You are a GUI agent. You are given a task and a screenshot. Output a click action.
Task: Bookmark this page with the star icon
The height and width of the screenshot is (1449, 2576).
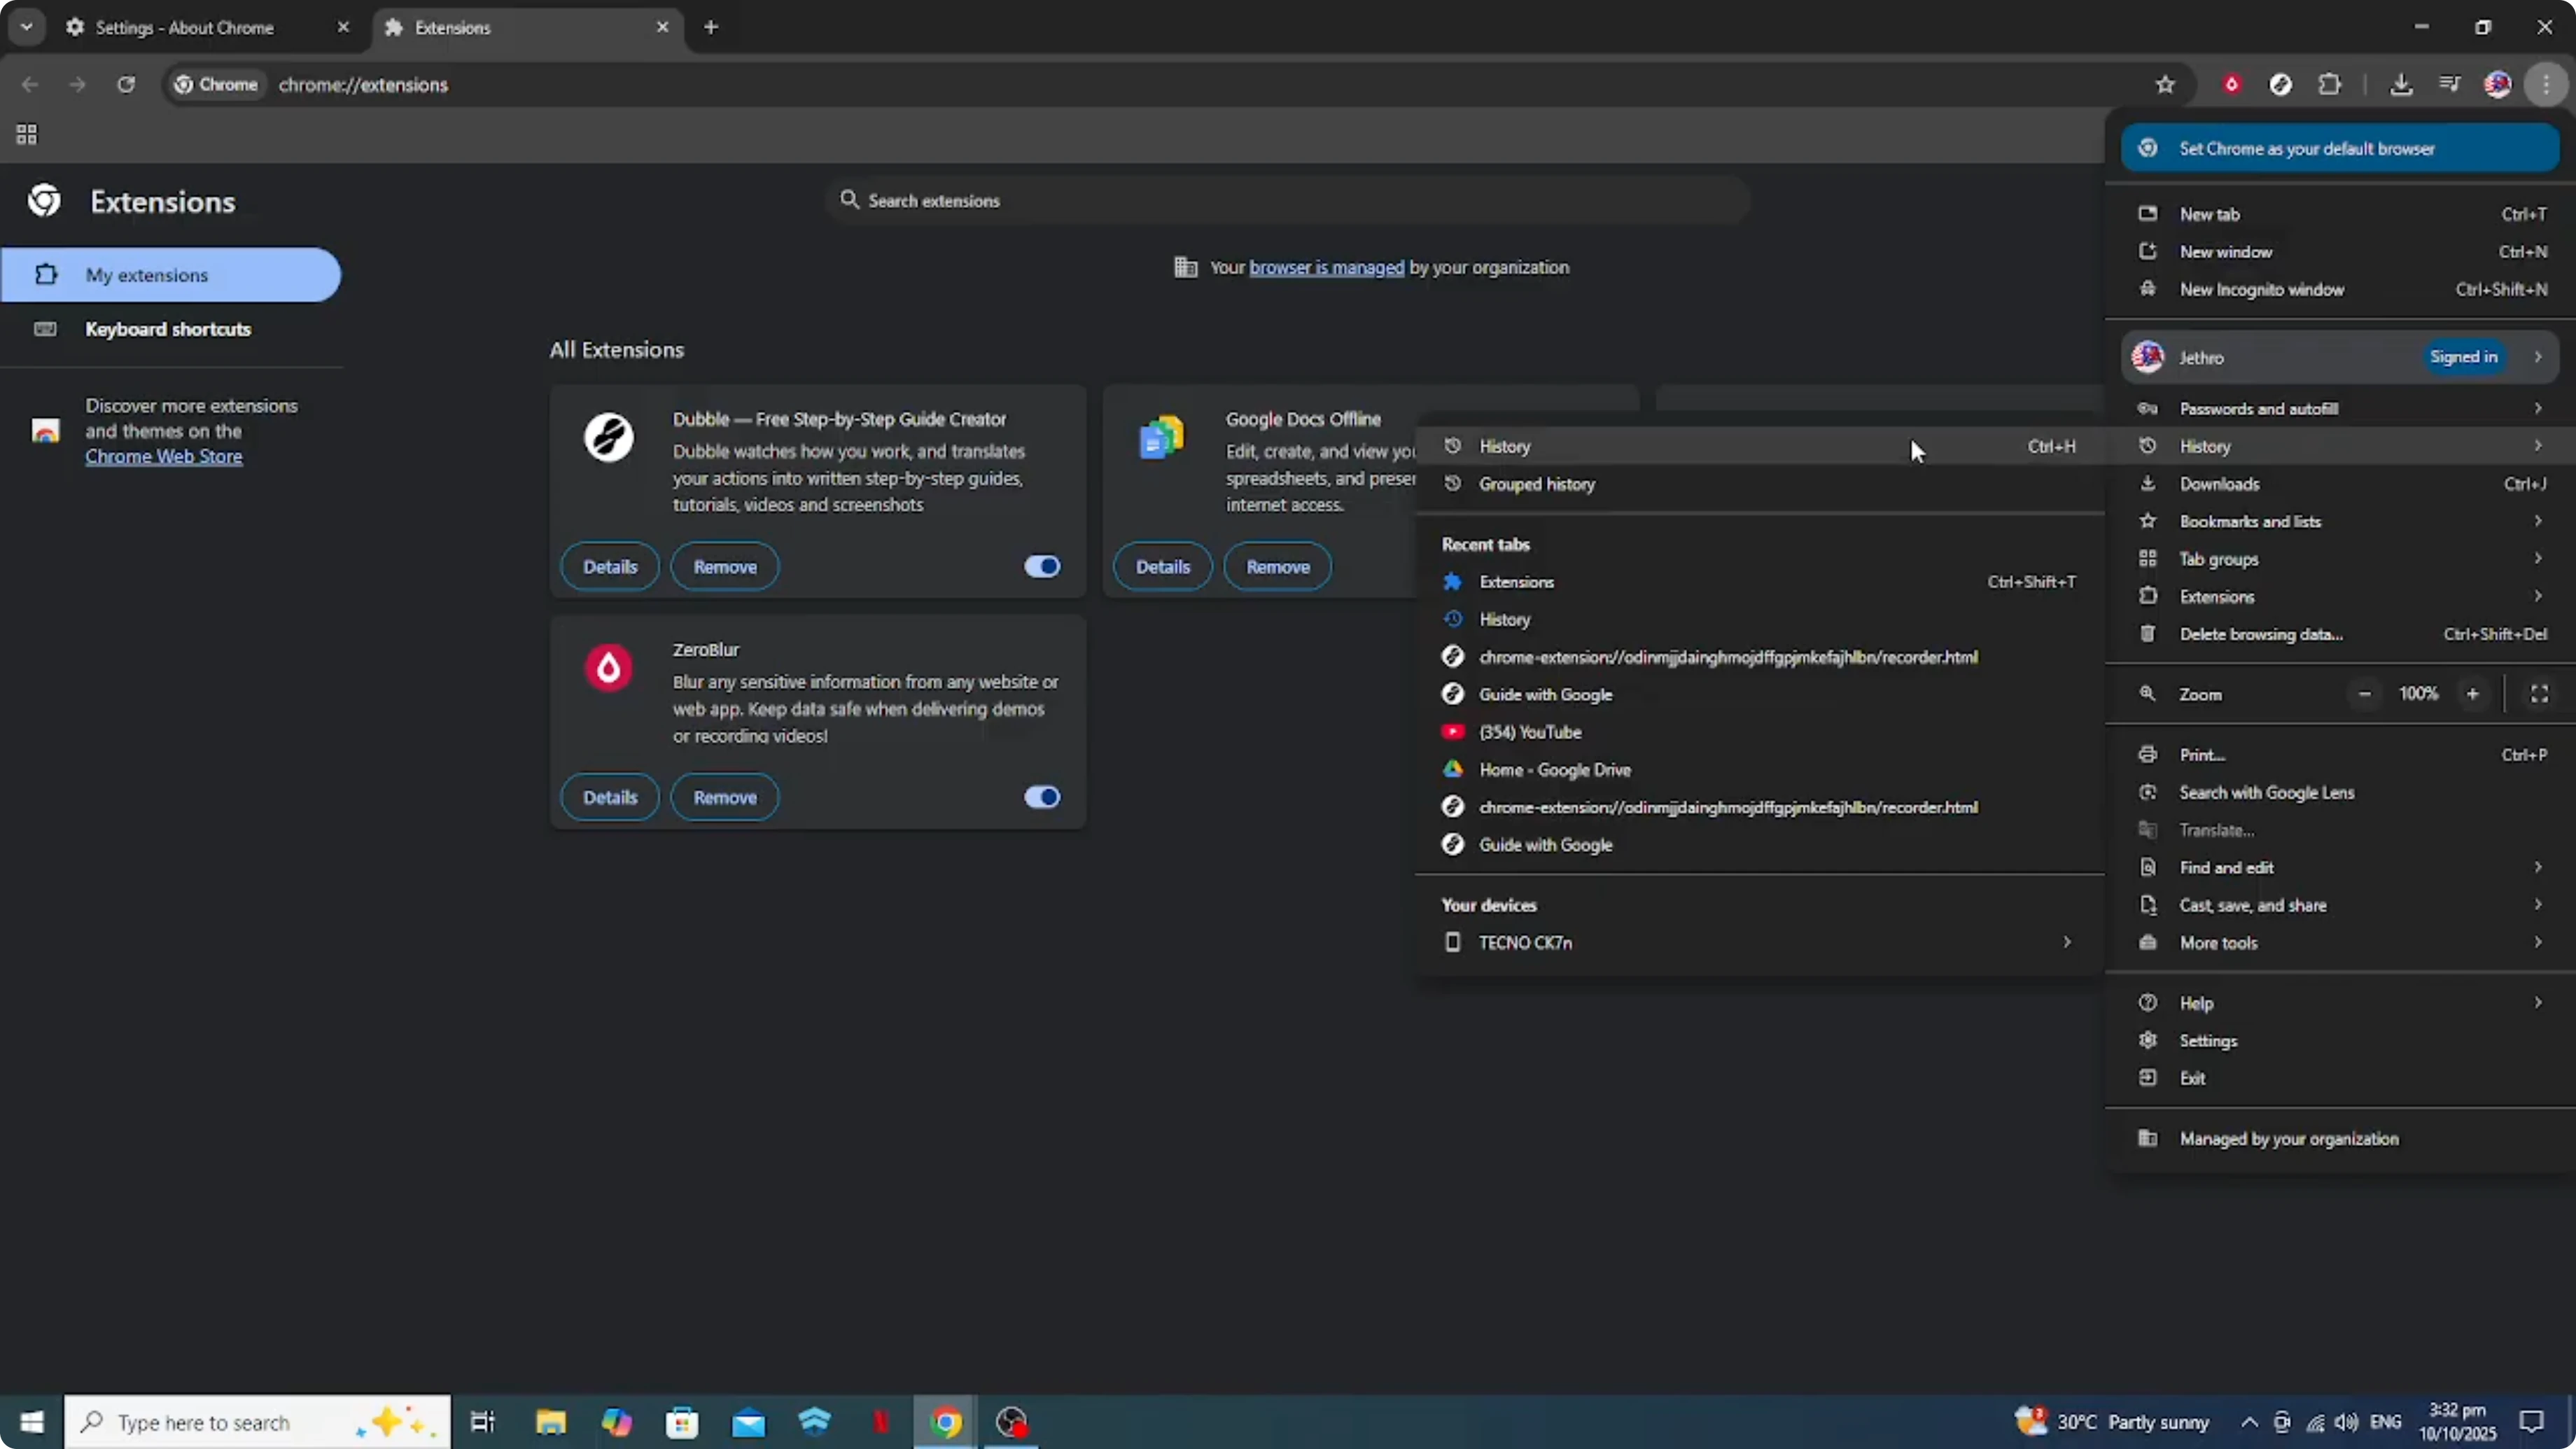tap(2165, 84)
